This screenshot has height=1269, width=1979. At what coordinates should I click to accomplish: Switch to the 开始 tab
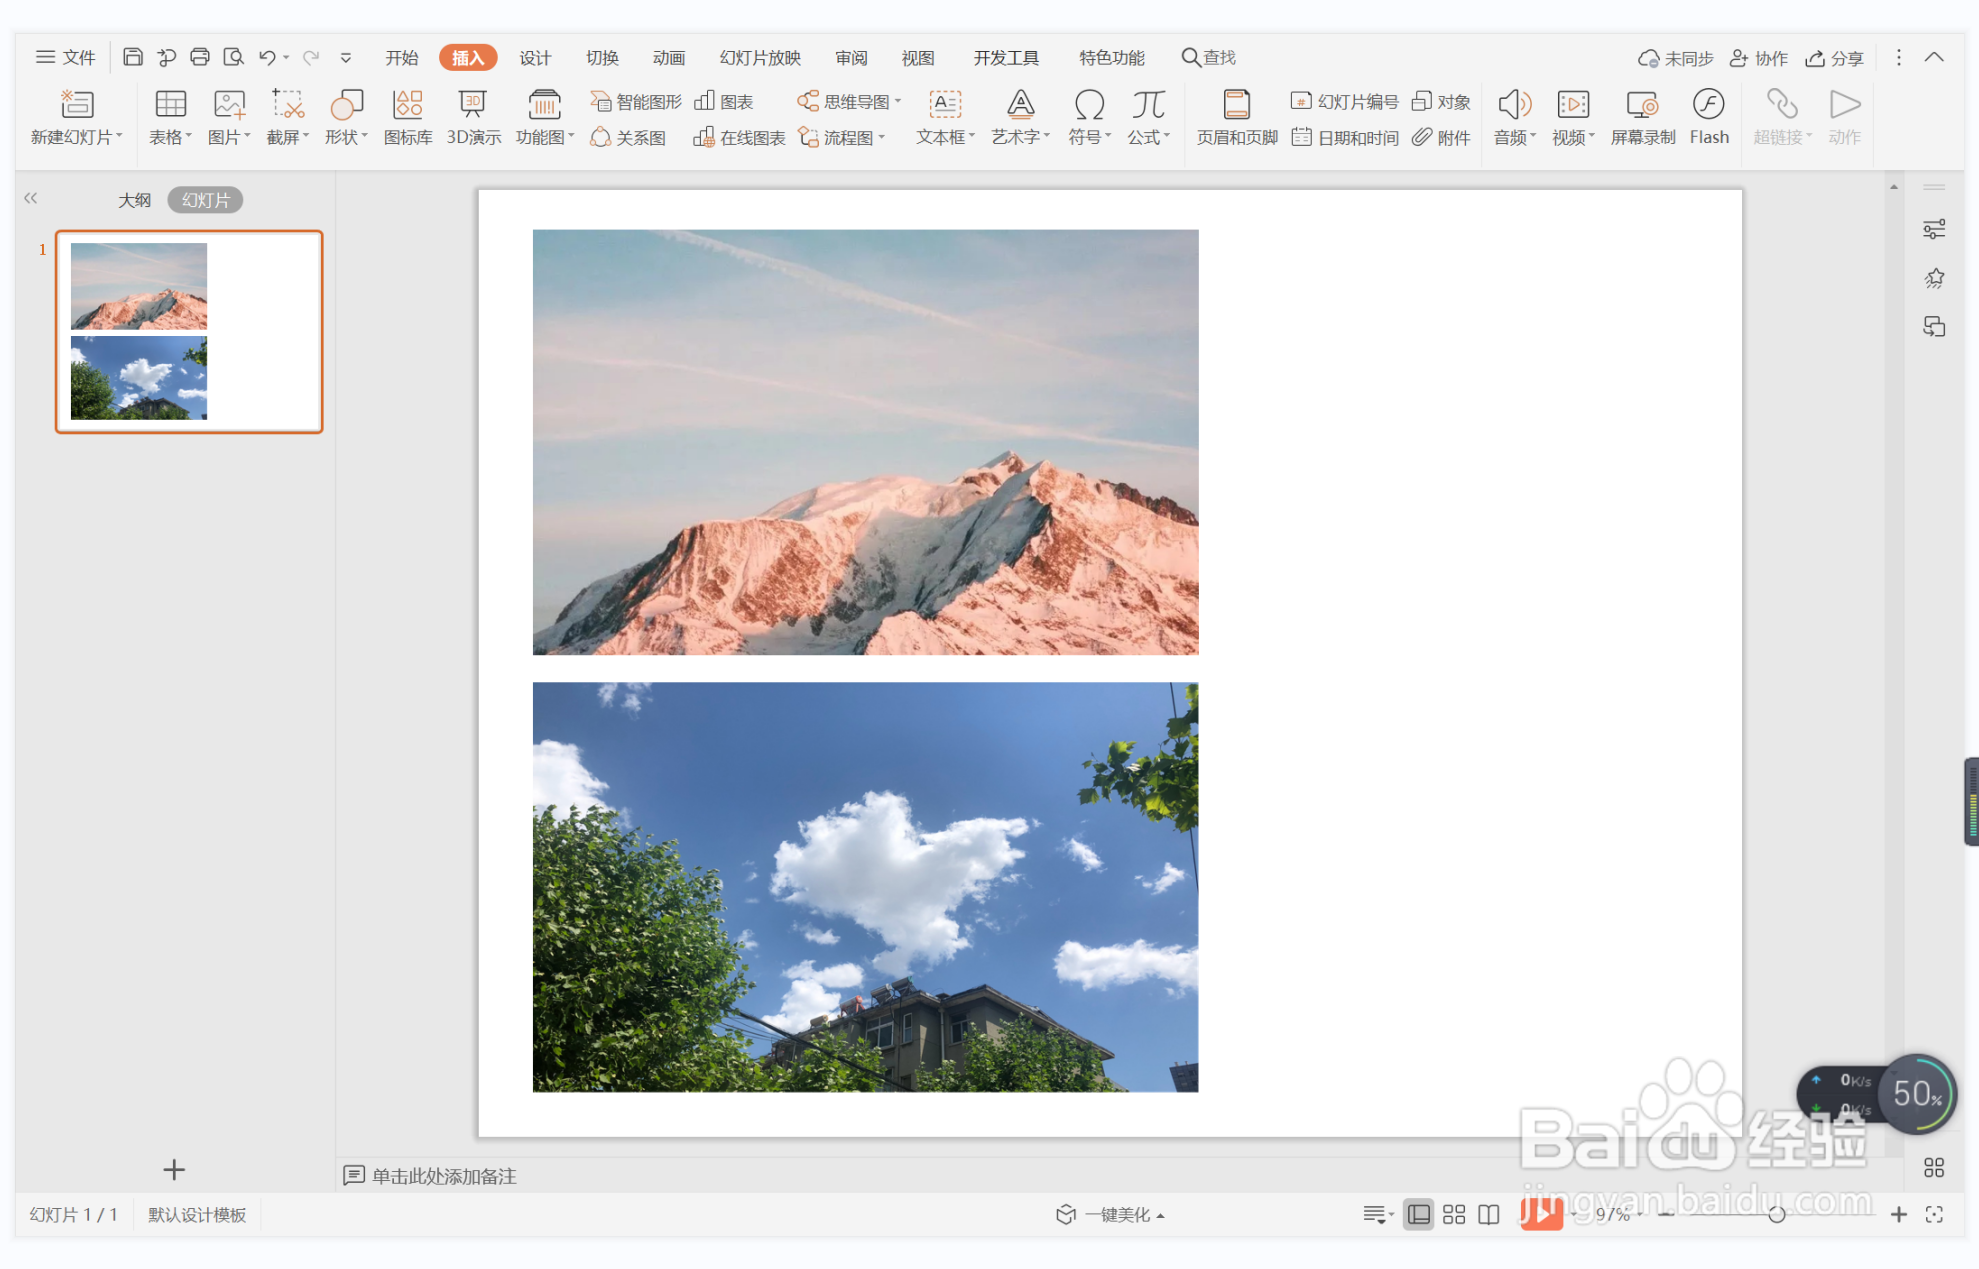coord(402,58)
